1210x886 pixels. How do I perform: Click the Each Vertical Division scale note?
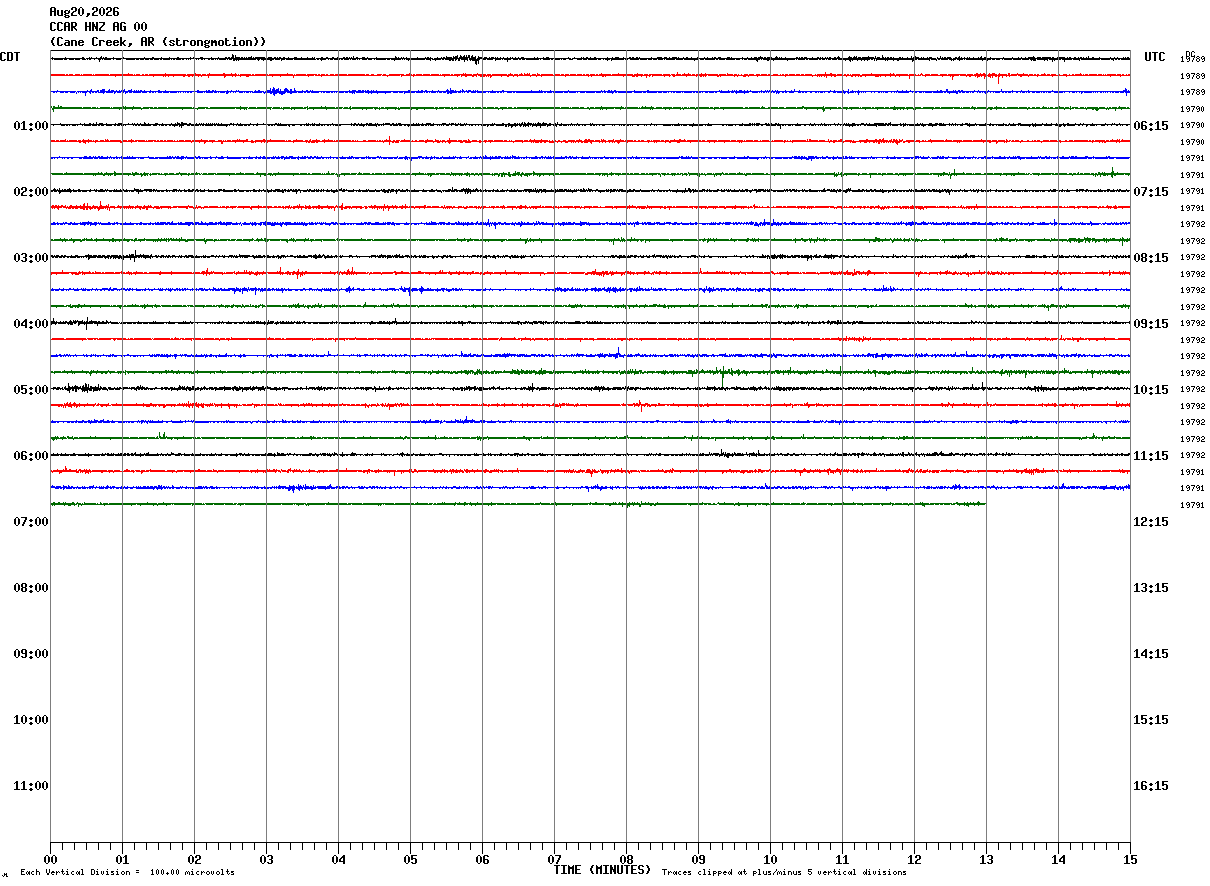tap(128, 873)
